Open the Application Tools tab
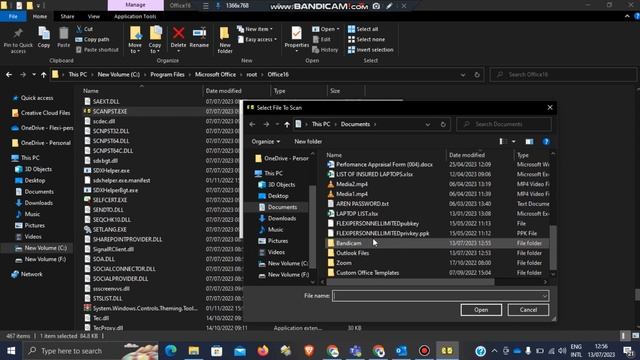This screenshot has width=640, height=360. pos(135,16)
